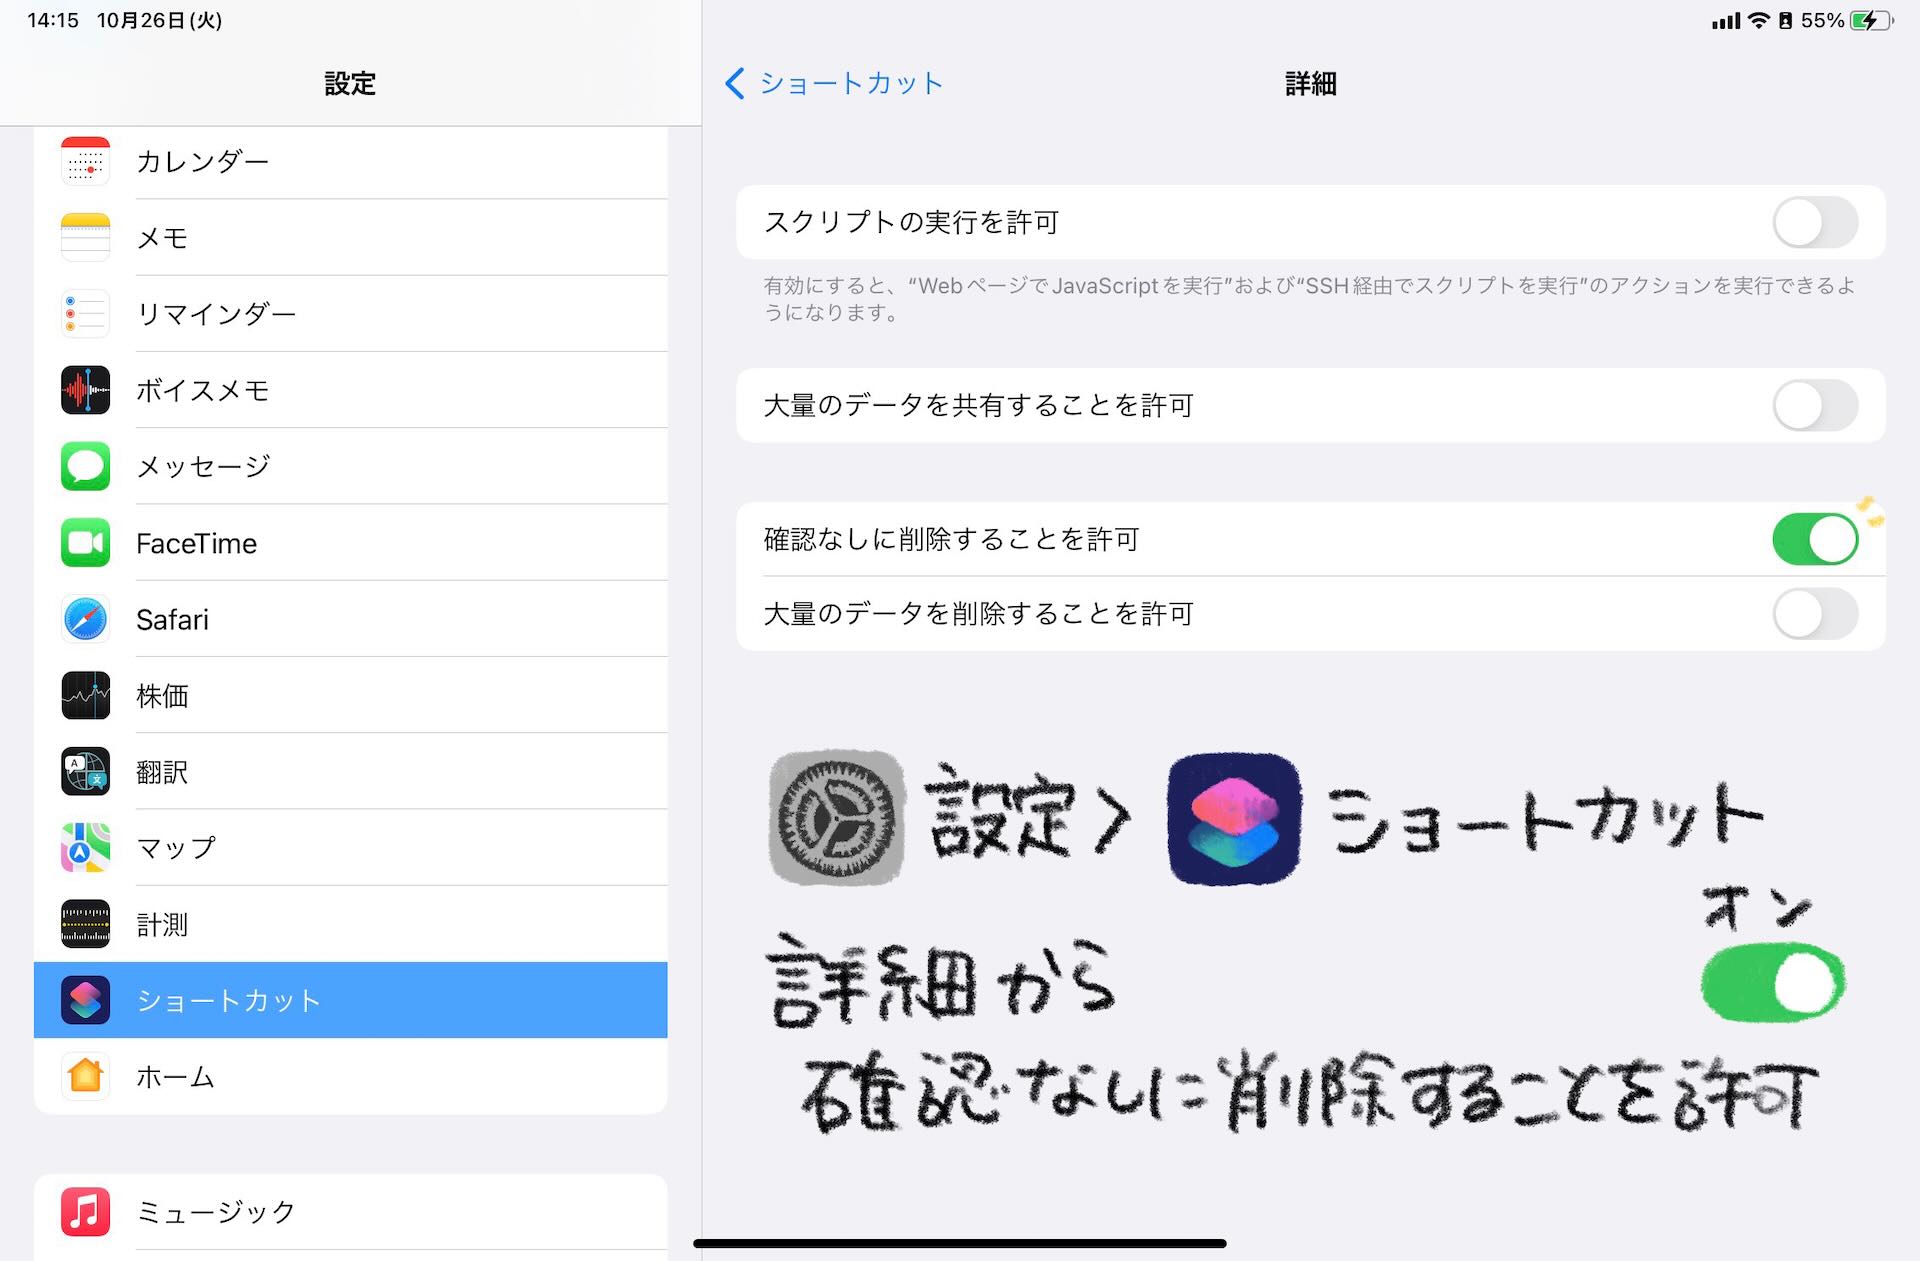Tap the Translate (翻訳) icon

85,771
